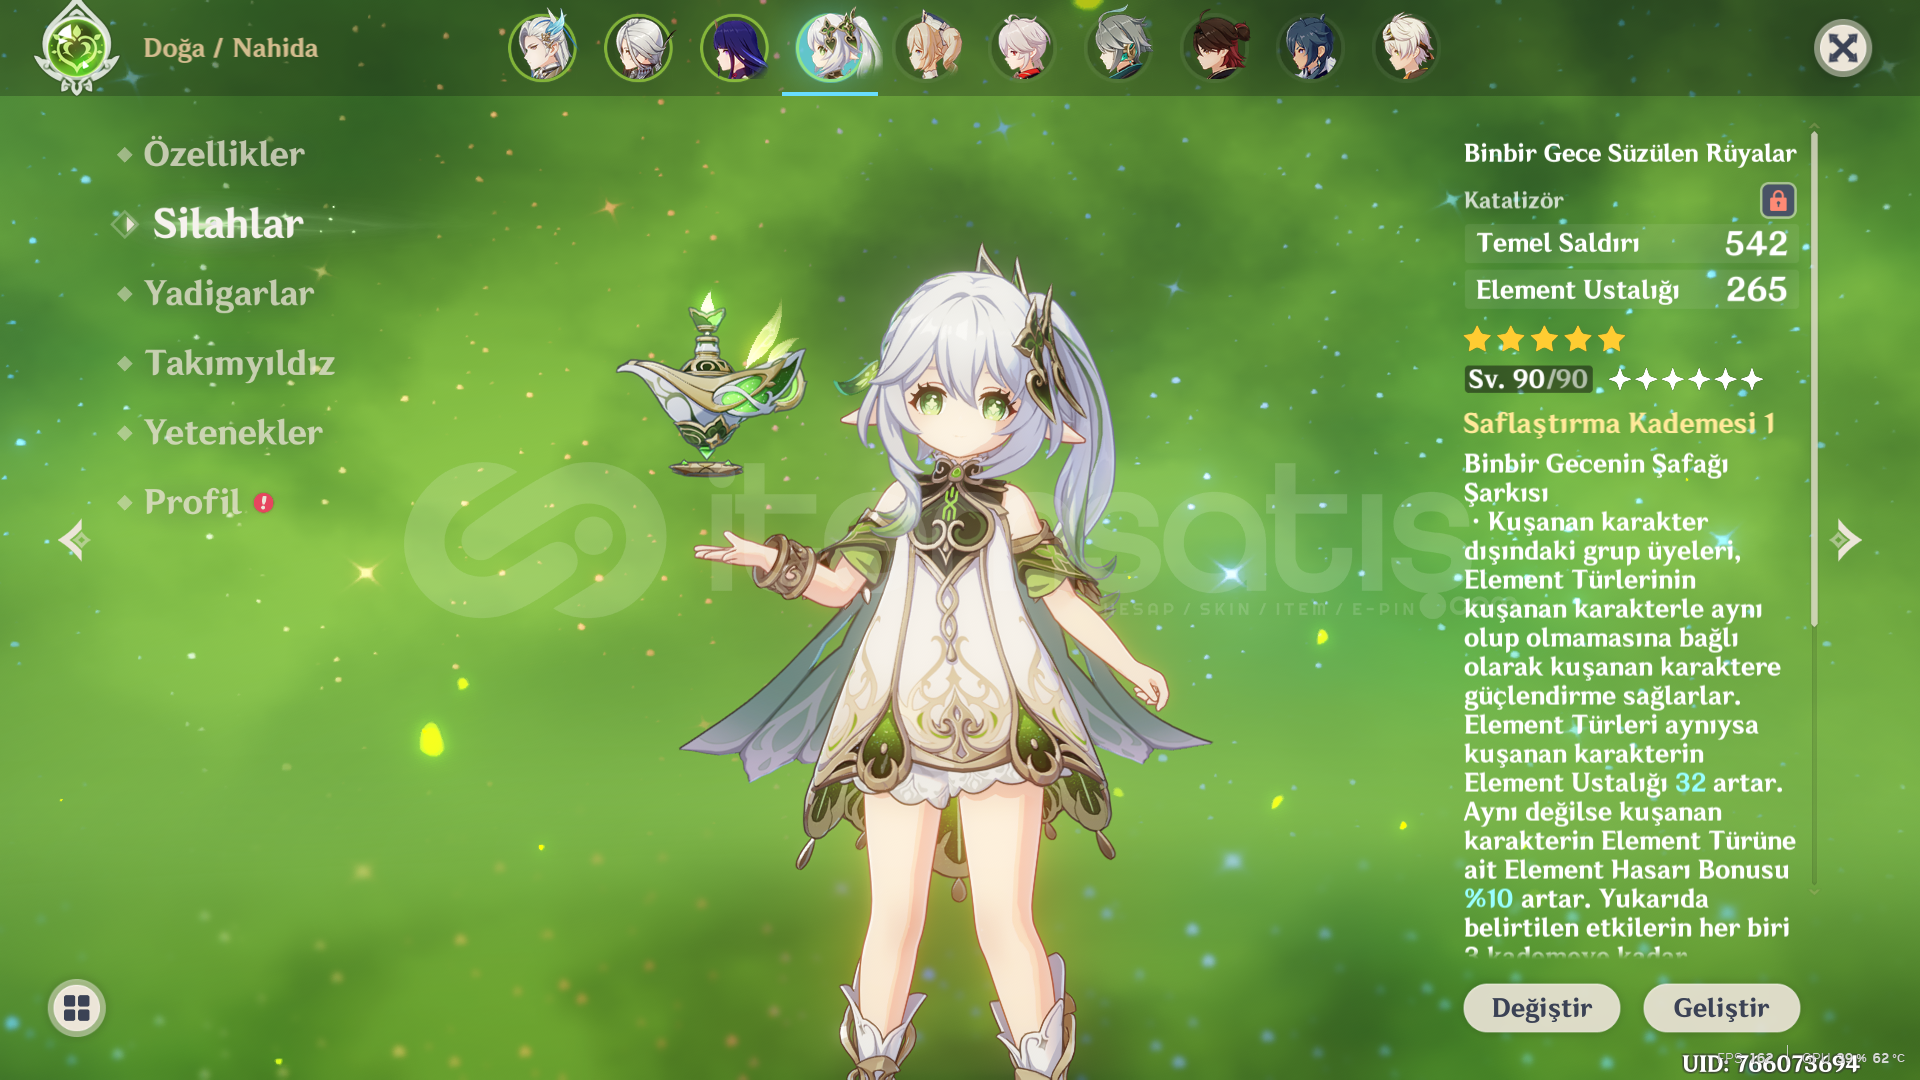Go to the previous character arrow

point(73,540)
